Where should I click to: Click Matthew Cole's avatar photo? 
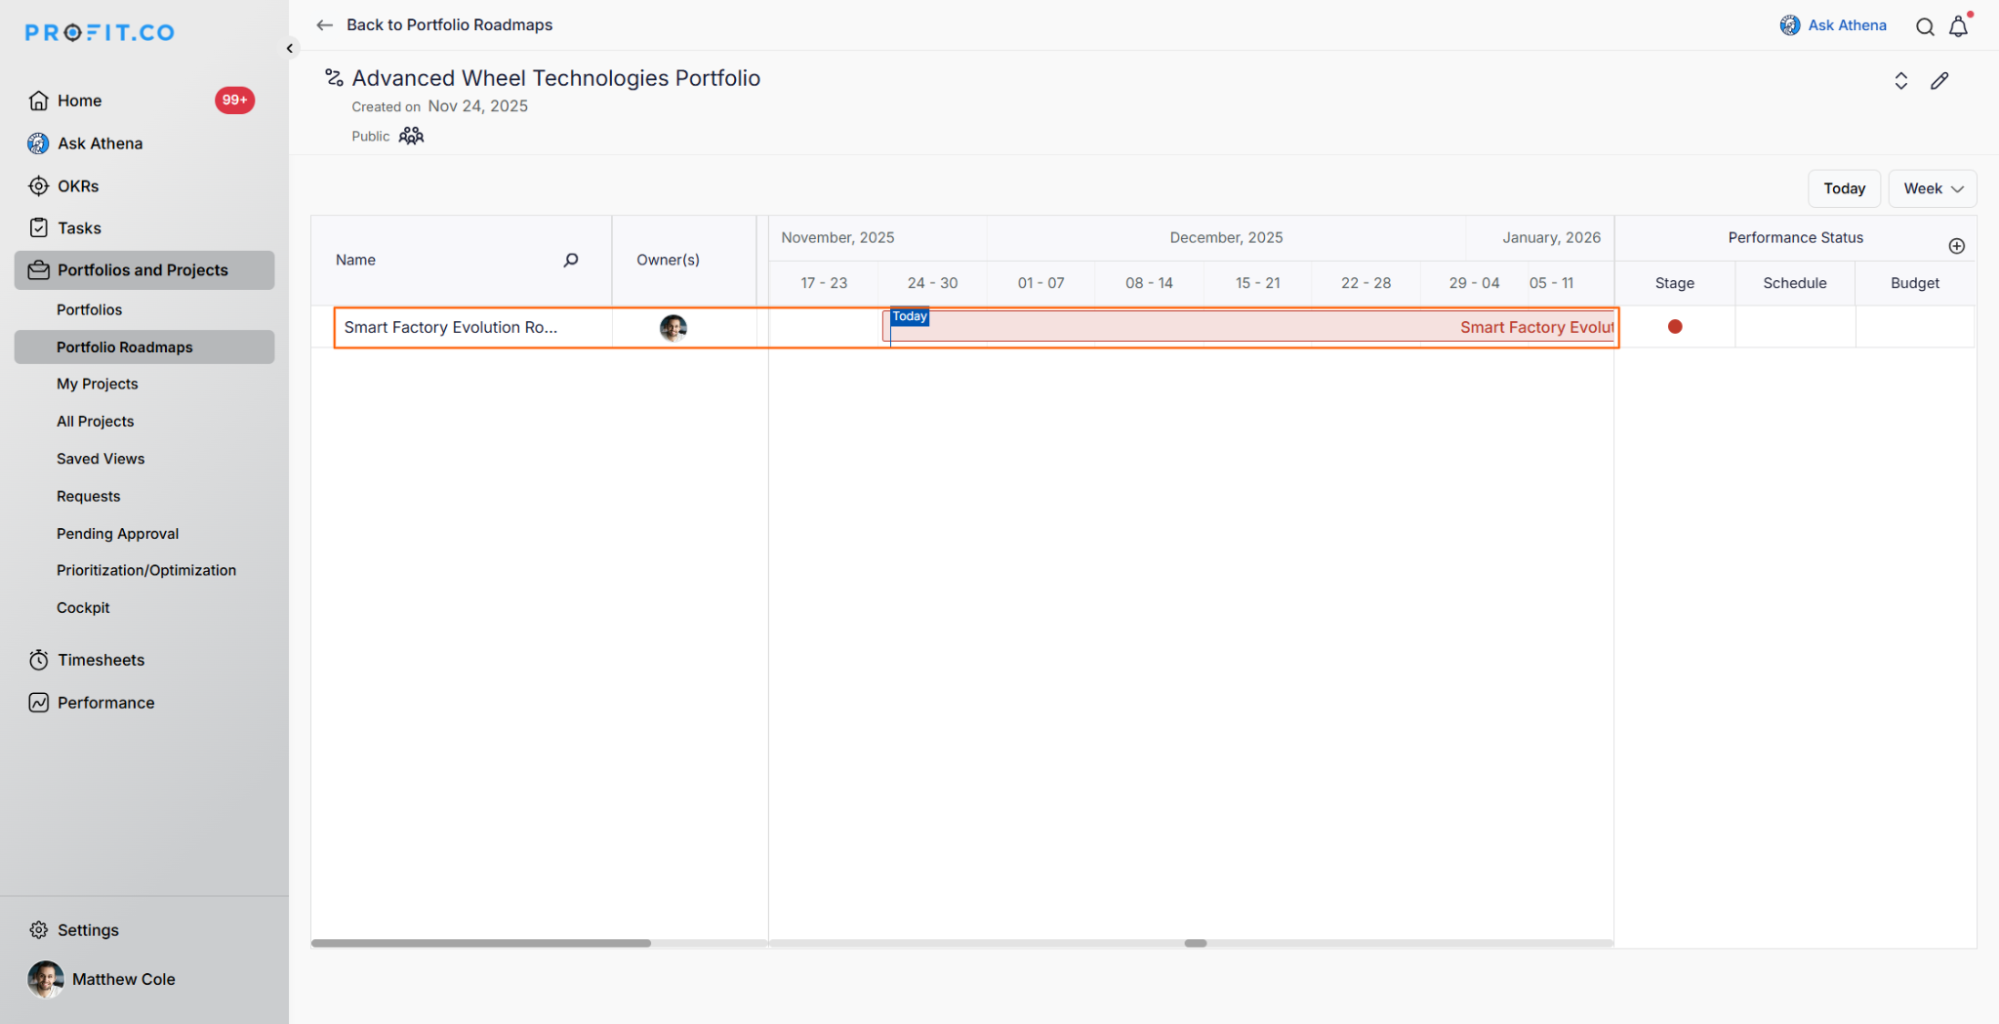pyautogui.click(x=46, y=980)
